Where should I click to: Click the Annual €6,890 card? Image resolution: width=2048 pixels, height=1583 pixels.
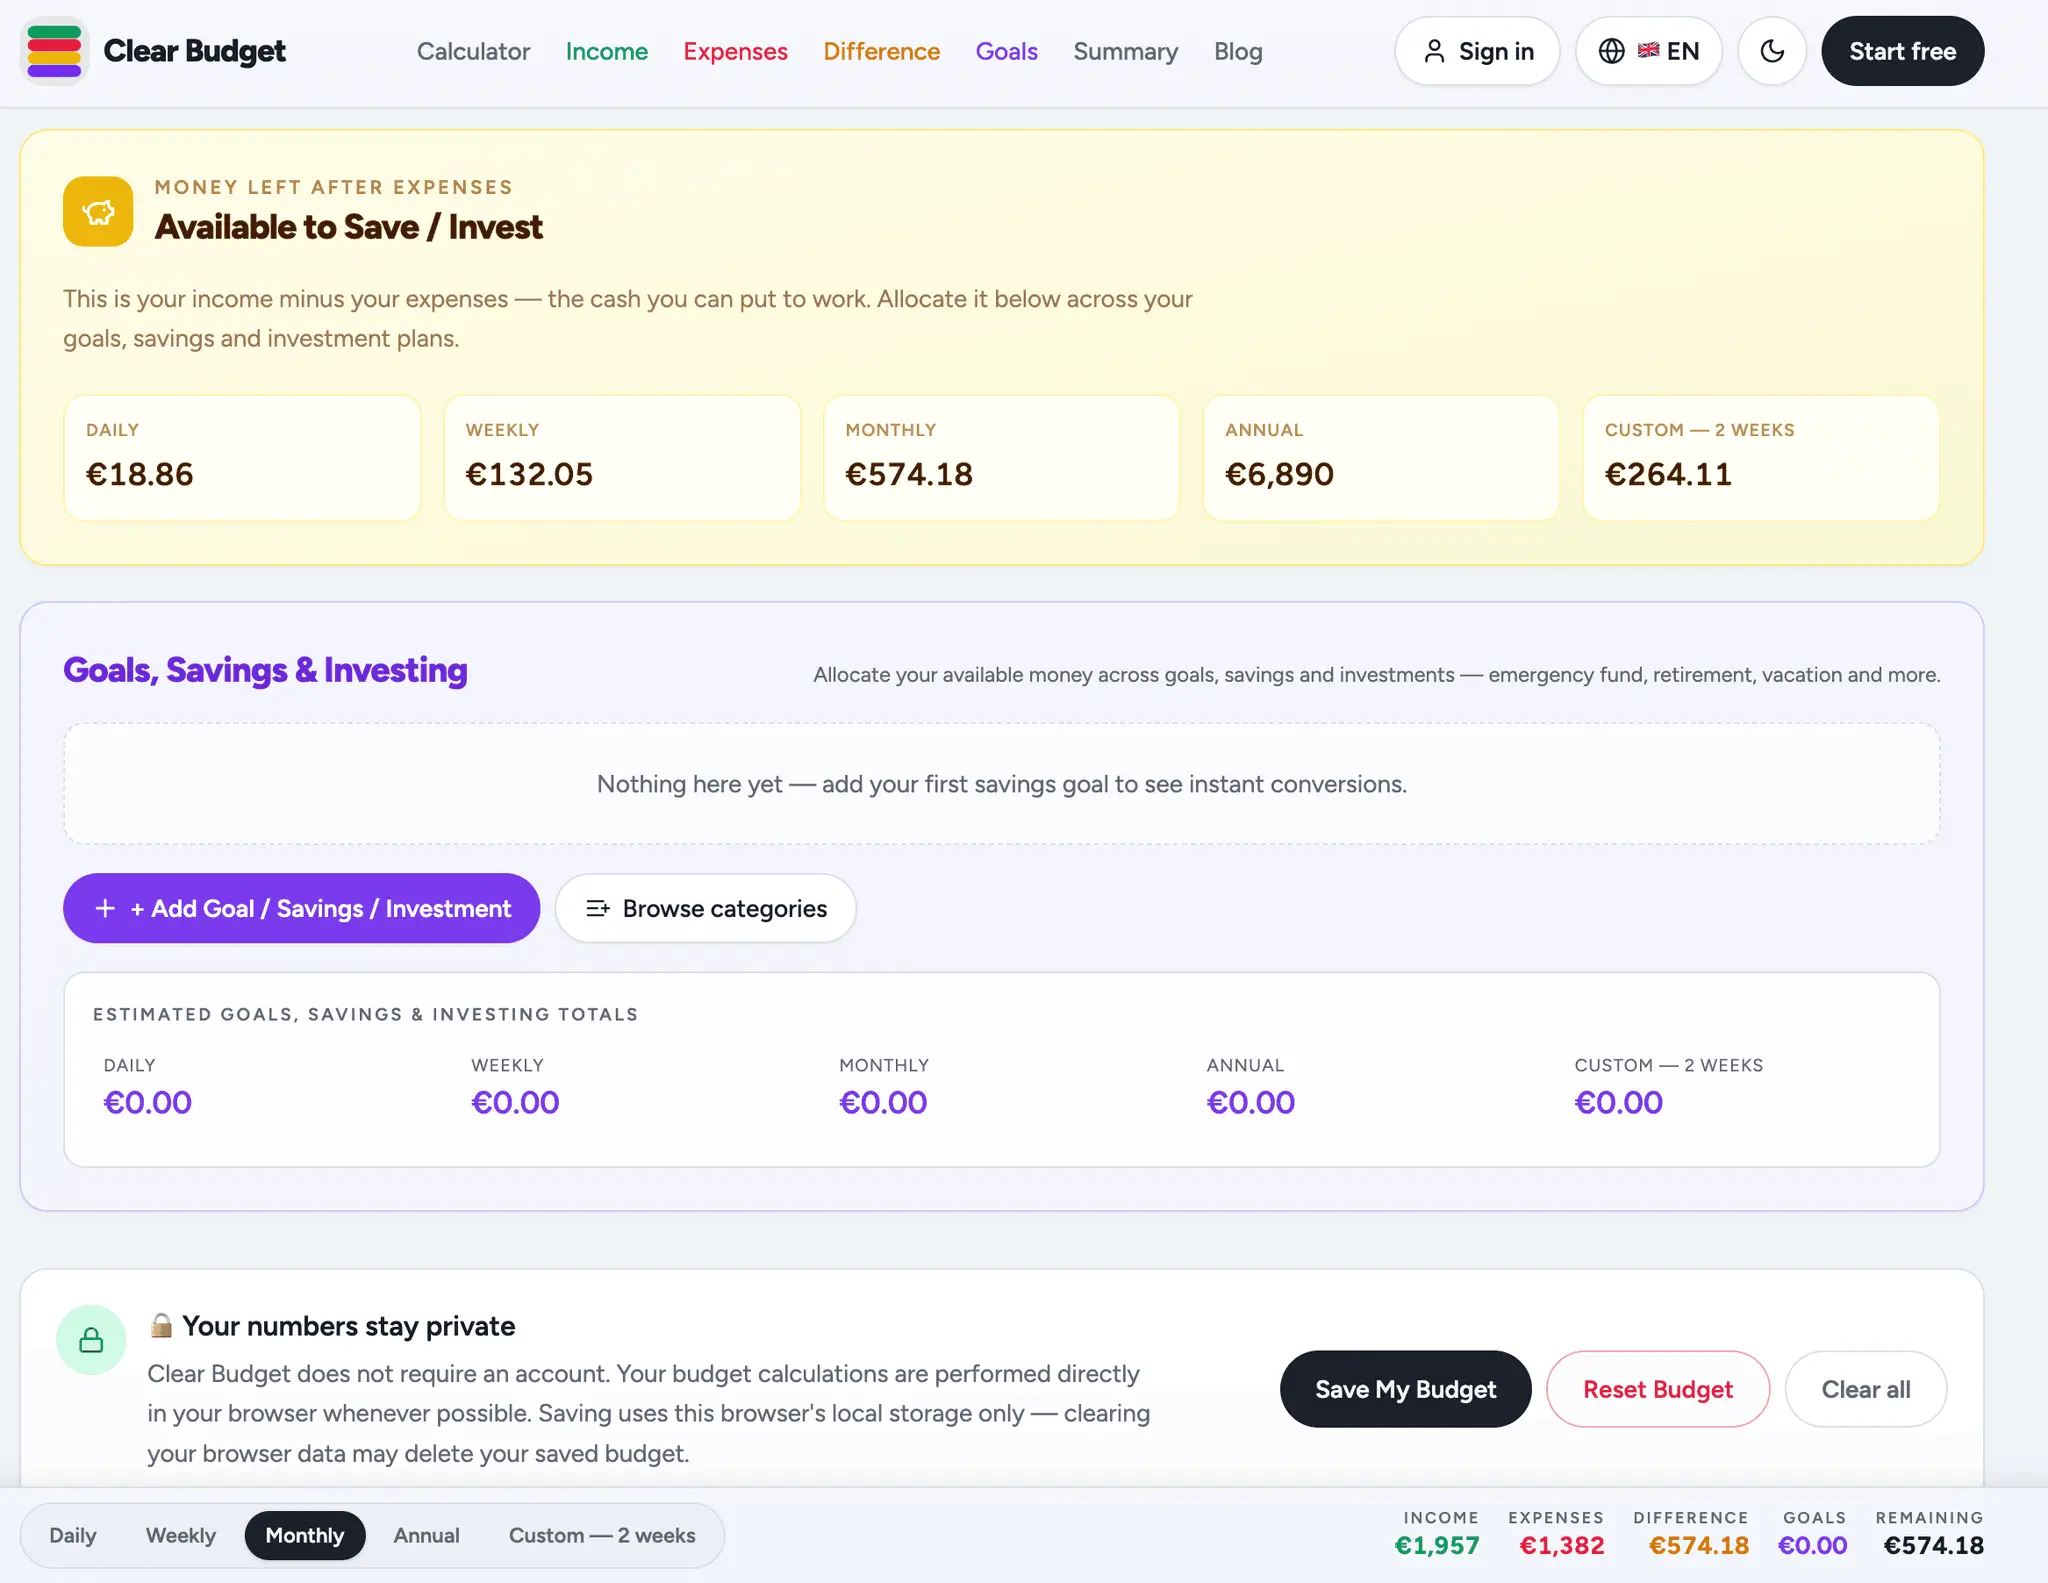(x=1381, y=458)
